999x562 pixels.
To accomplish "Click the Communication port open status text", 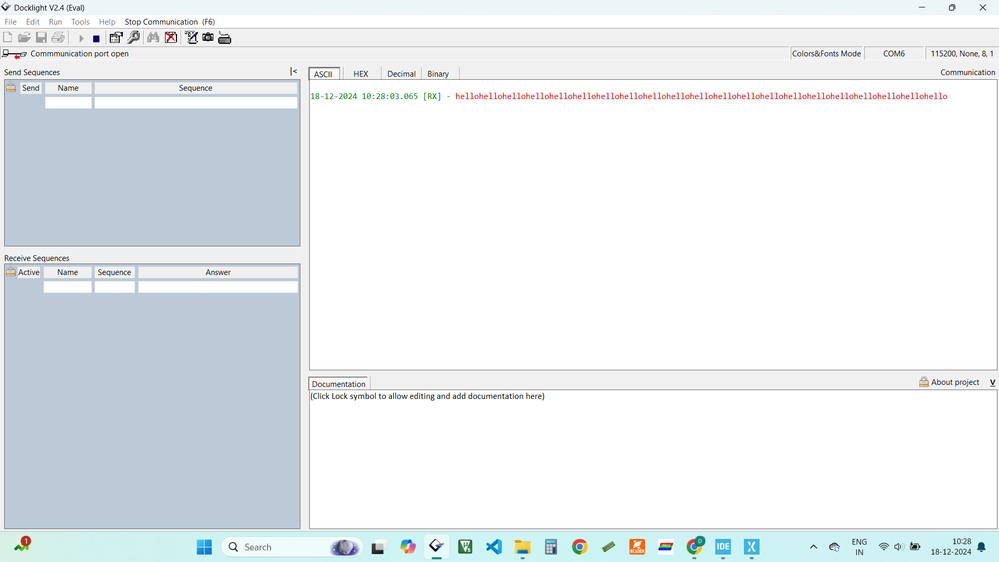I will (80, 54).
